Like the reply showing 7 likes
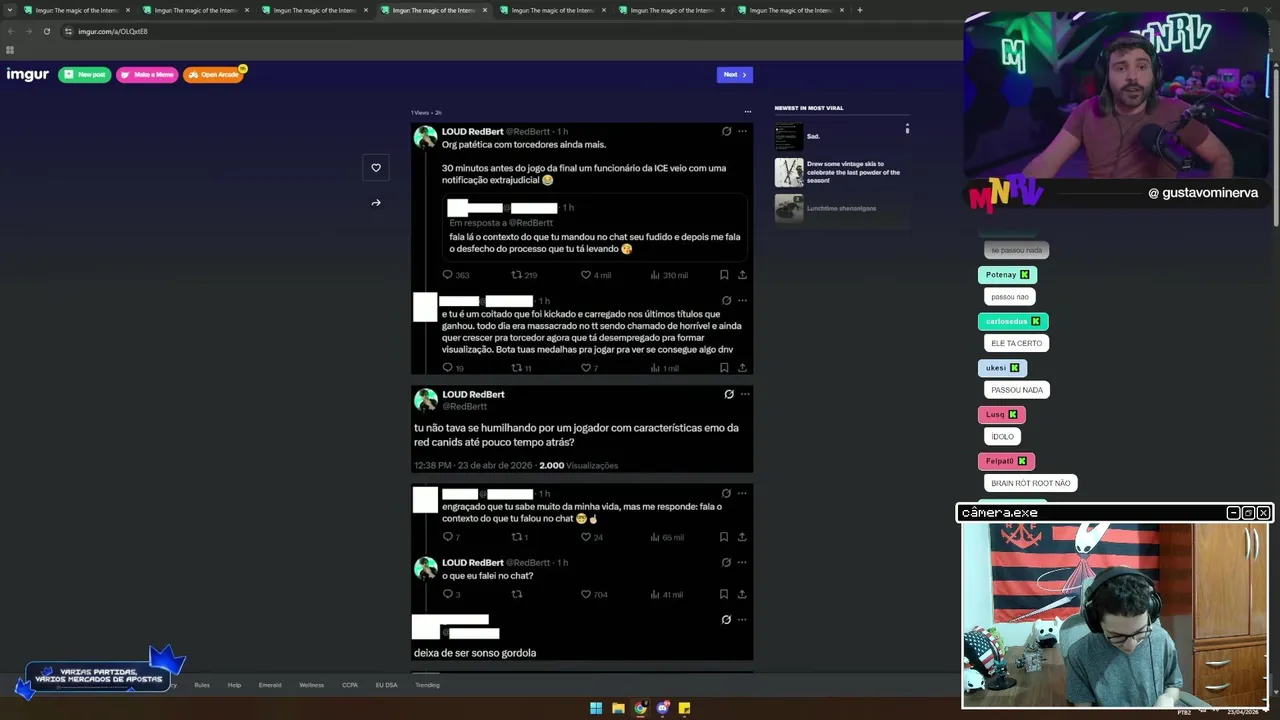 (586, 368)
